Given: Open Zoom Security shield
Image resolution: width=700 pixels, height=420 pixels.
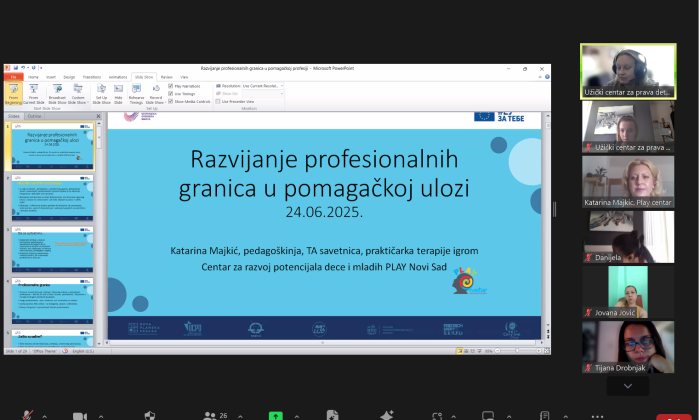Looking at the screenshot, I should [x=150, y=416].
